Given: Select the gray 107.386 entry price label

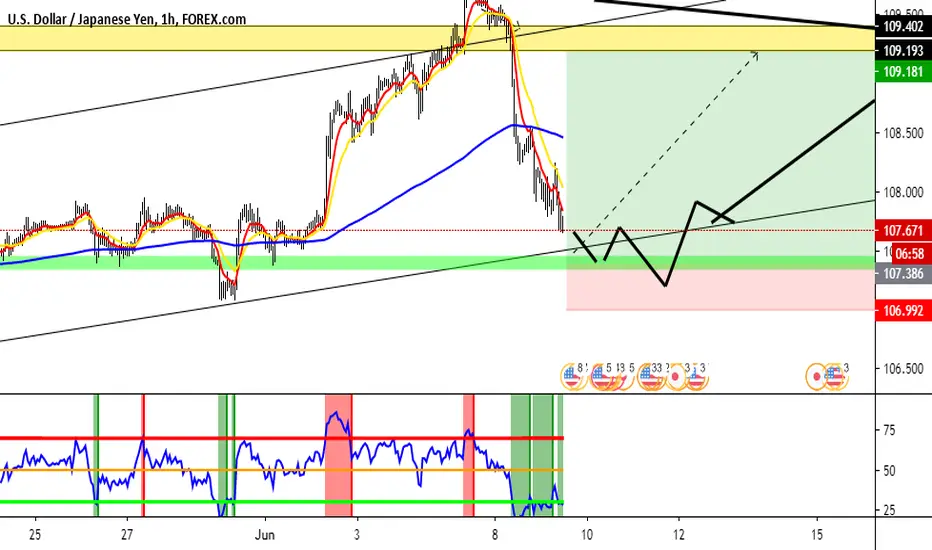Looking at the screenshot, I should [903, 274].
